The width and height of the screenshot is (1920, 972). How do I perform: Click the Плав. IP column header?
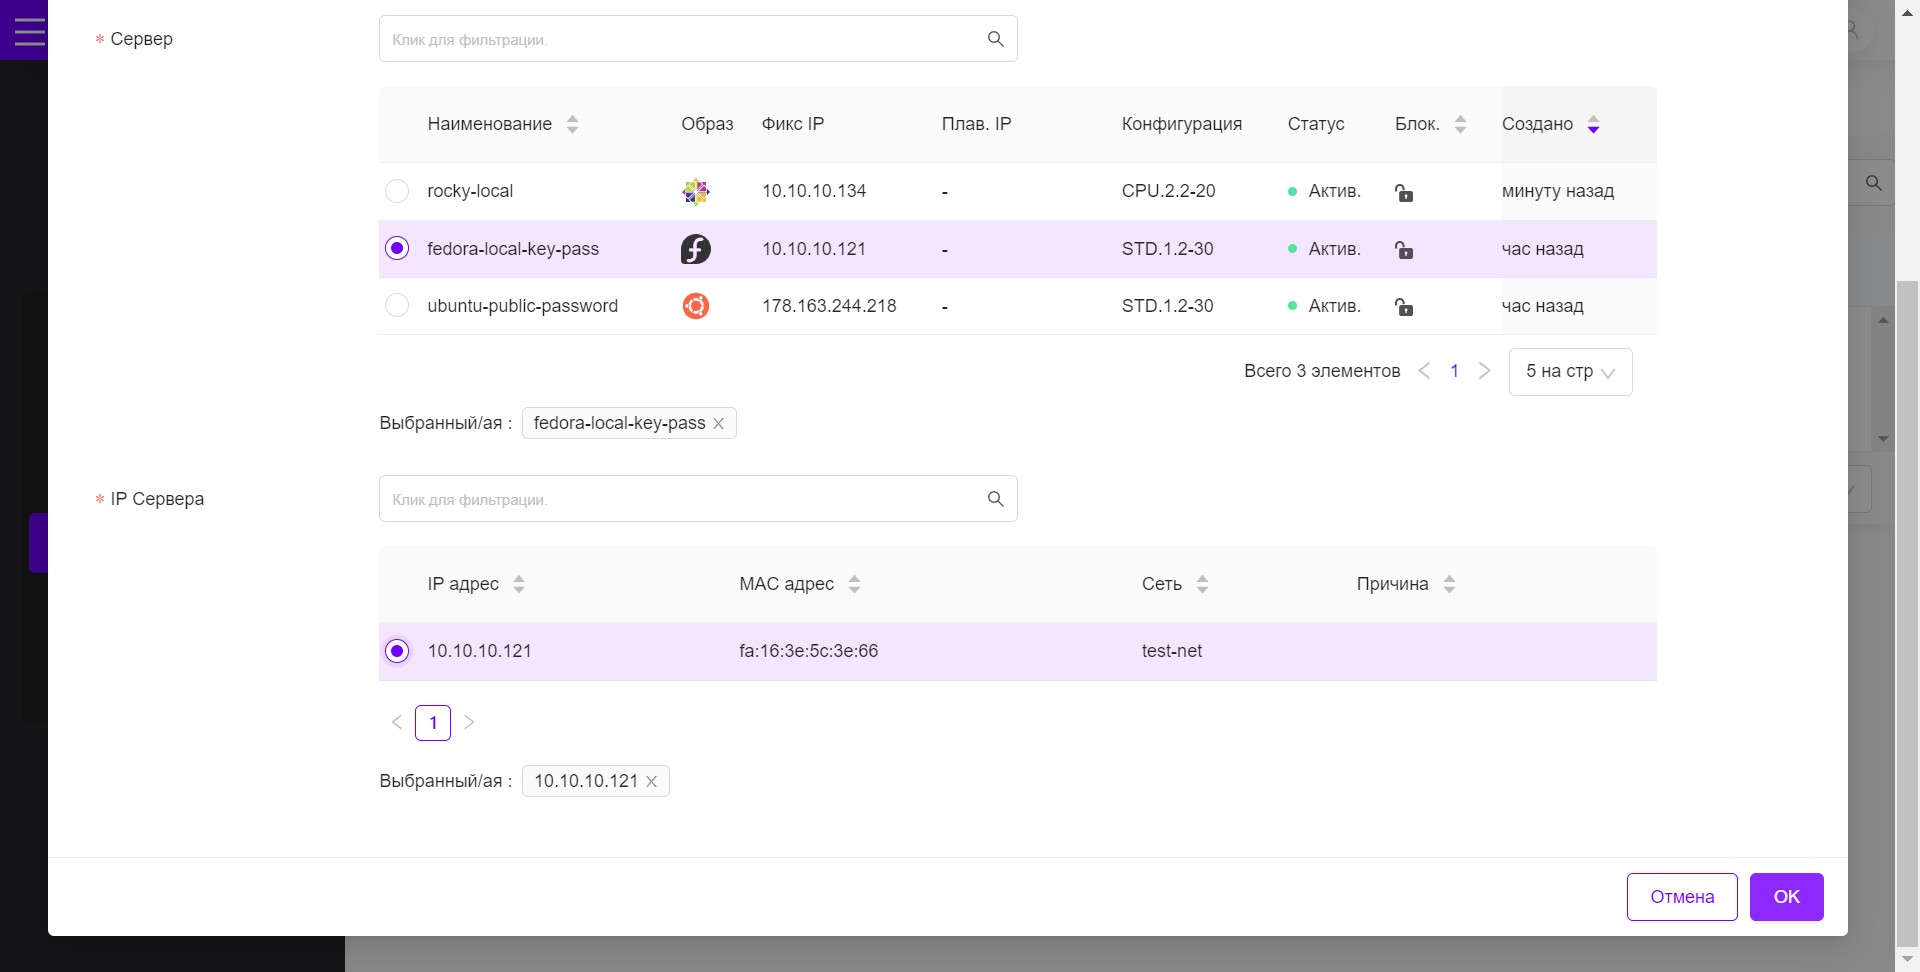point(976,124)
